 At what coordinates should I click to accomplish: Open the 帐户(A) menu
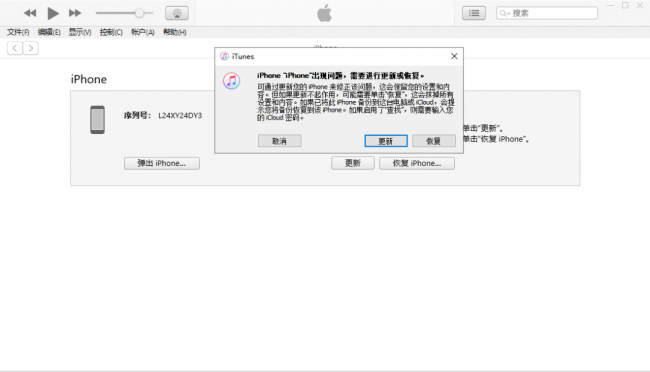(x=143, y=32)
